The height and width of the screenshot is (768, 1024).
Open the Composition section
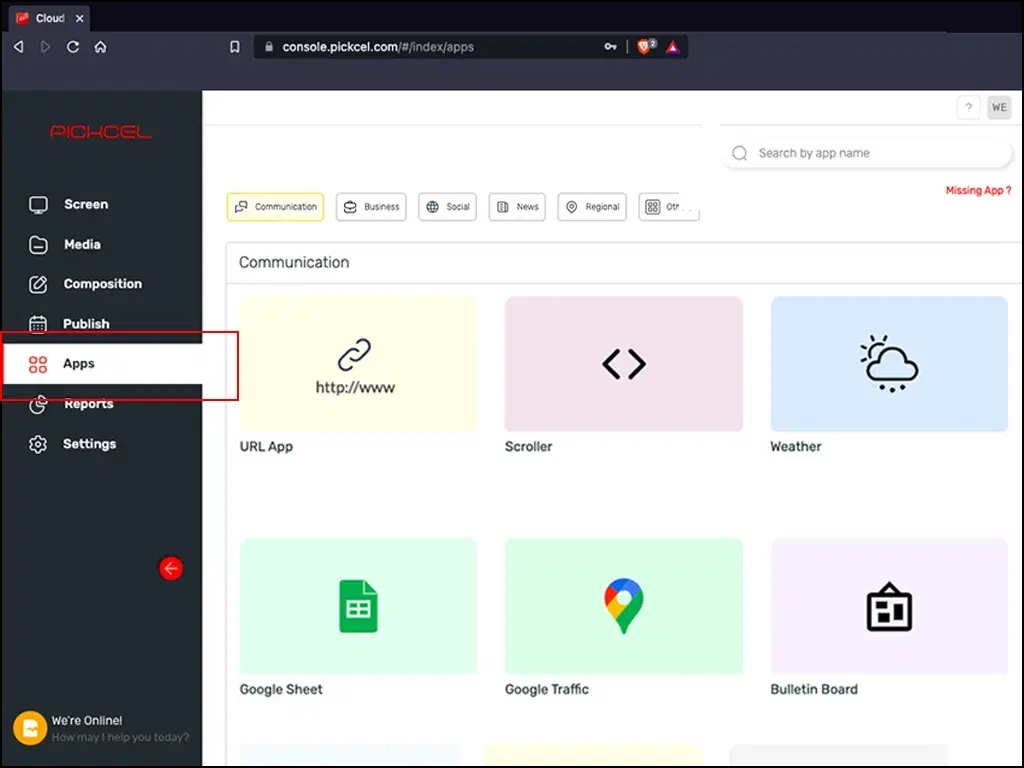103,284
